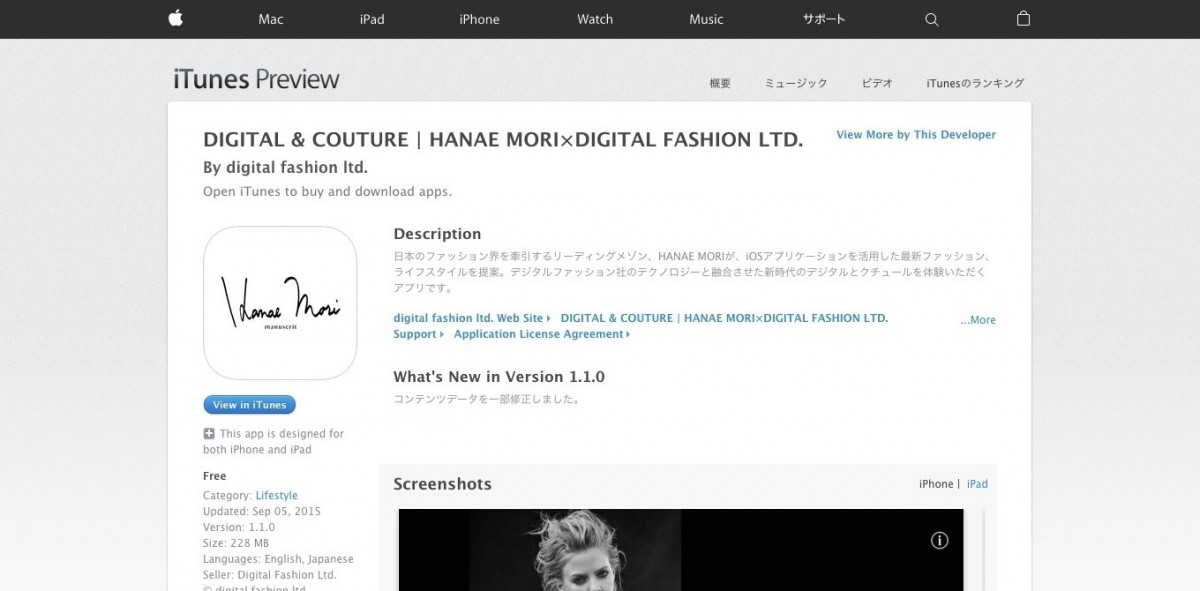
Task: Select the 概要 tab
Action: 720,83
